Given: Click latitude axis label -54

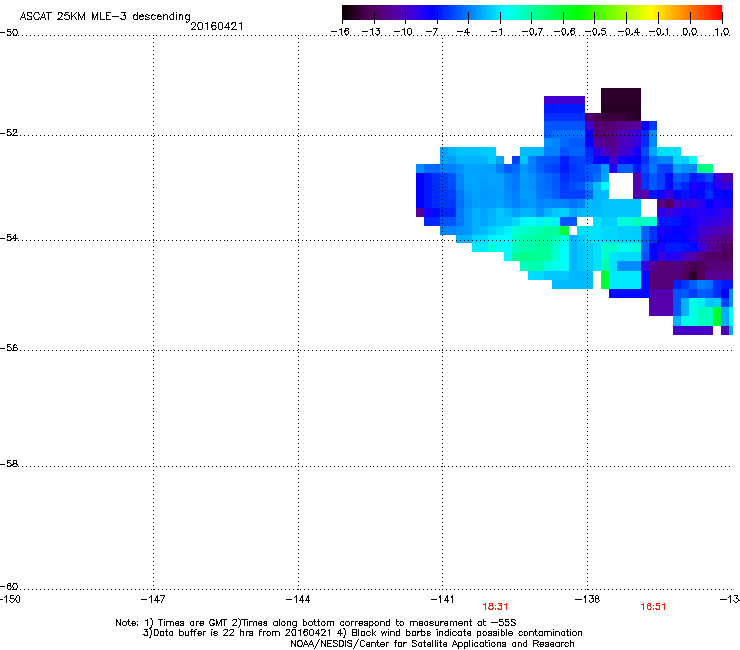Looking at the screenshot, I should pos(9,237).
